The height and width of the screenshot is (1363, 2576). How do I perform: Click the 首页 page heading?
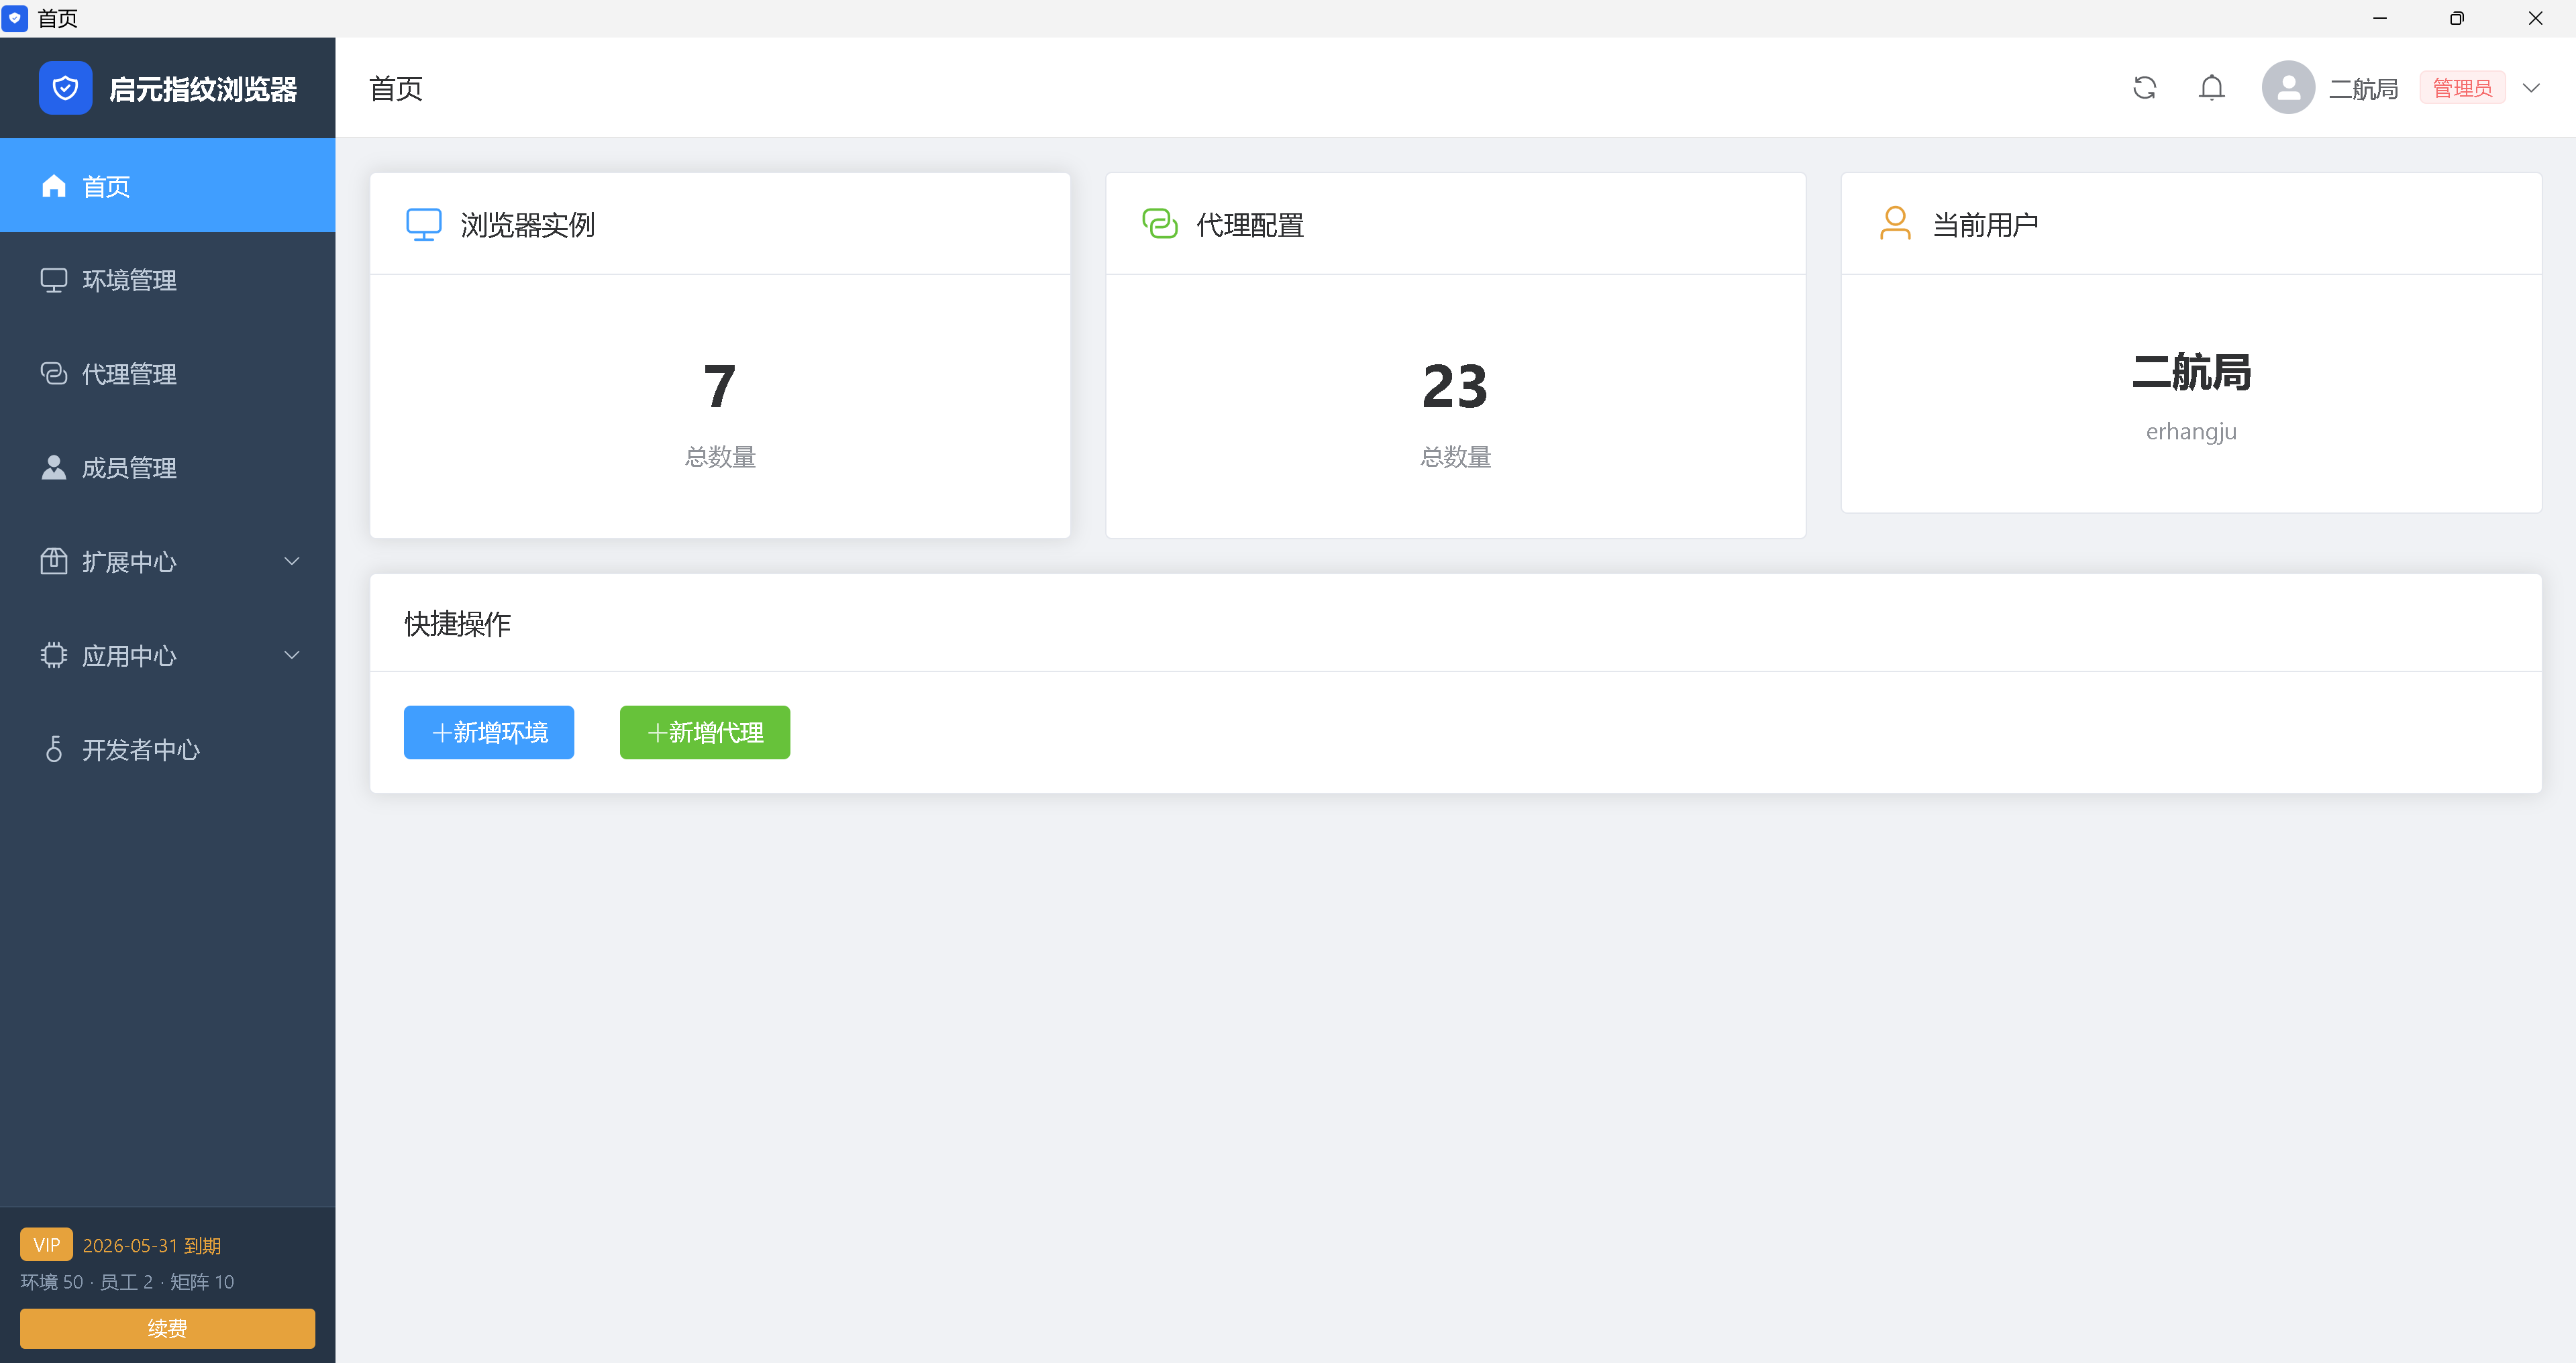(396, 88)
